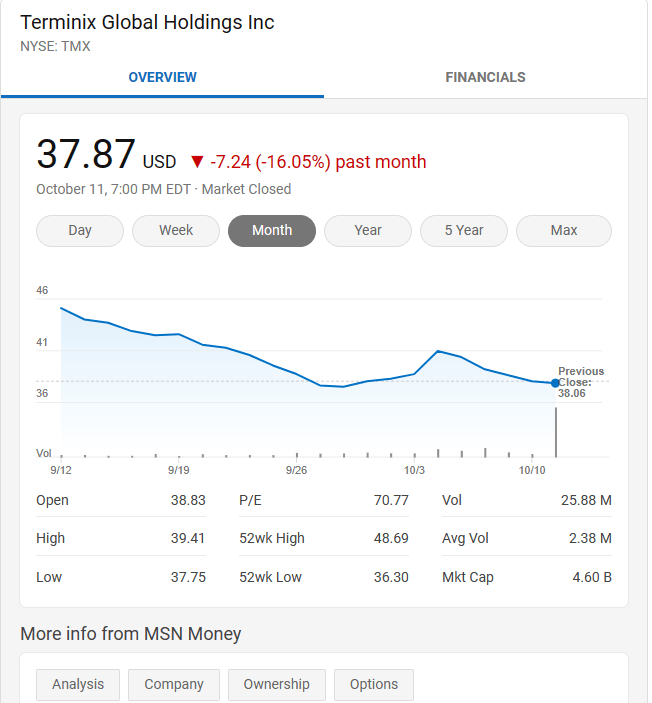
Task: Select the Month range button
Action: [272, 231]
